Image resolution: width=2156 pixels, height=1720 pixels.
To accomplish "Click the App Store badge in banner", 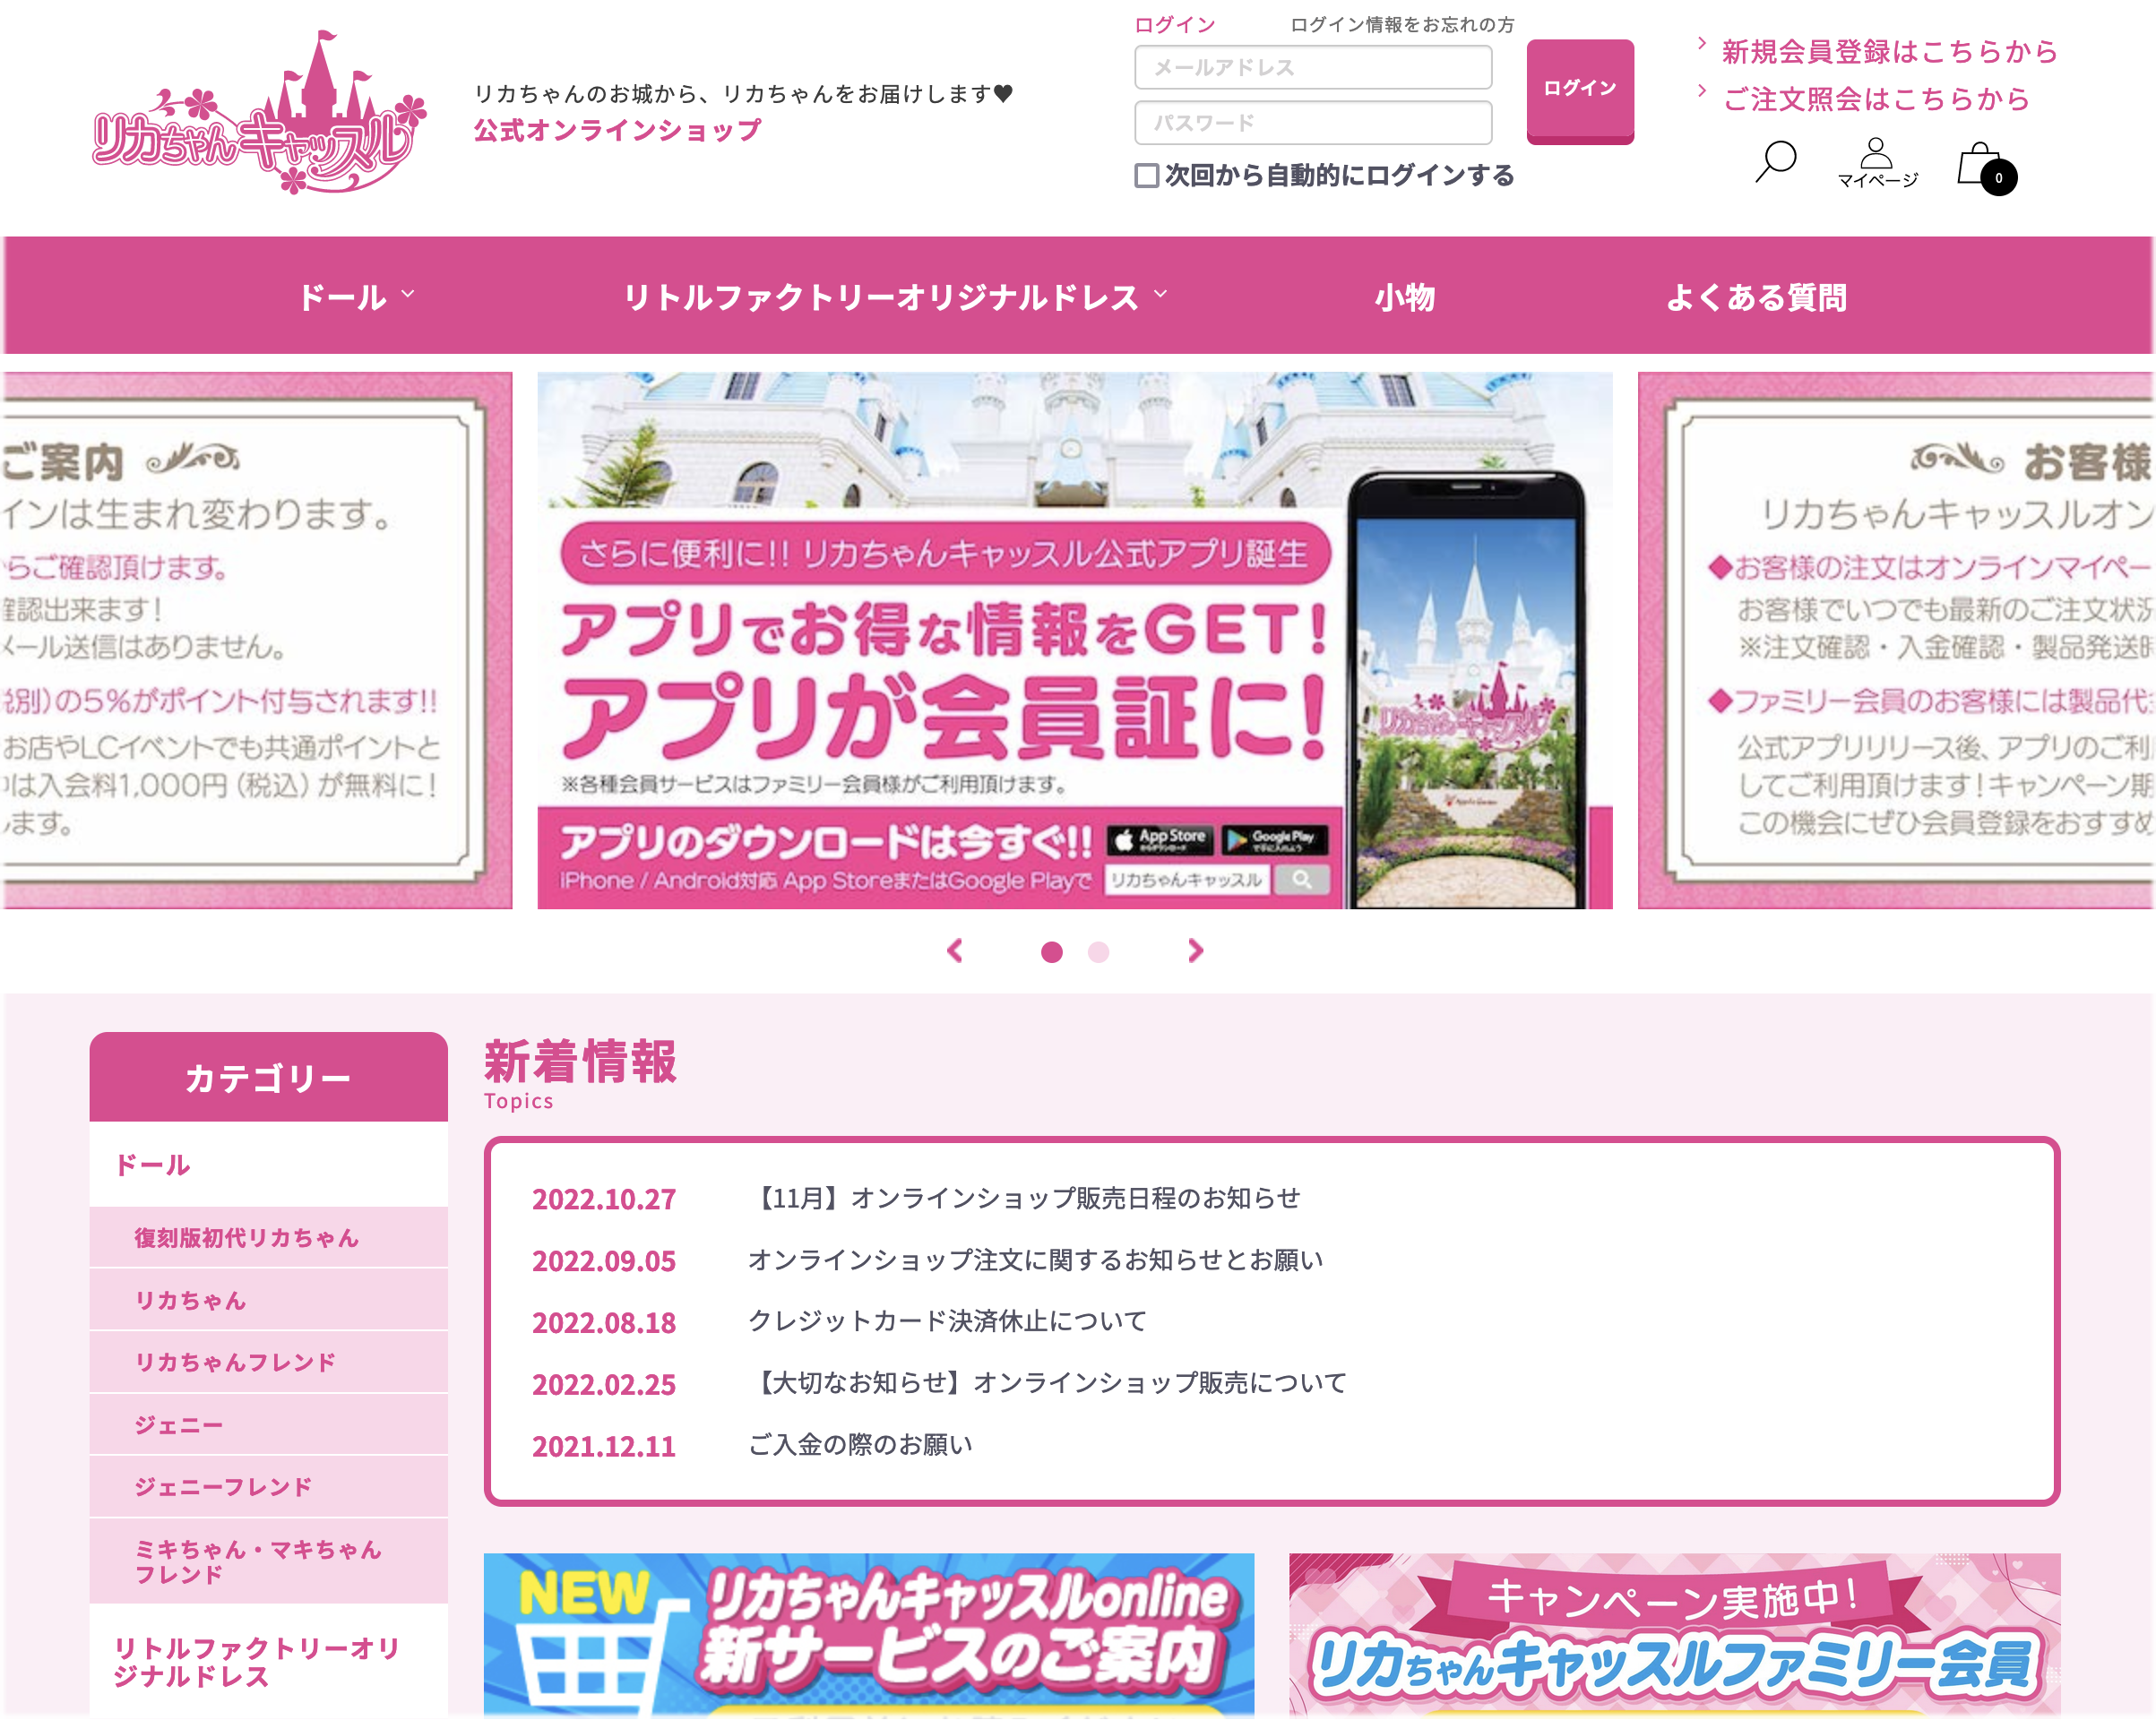I will (1160, 839).
